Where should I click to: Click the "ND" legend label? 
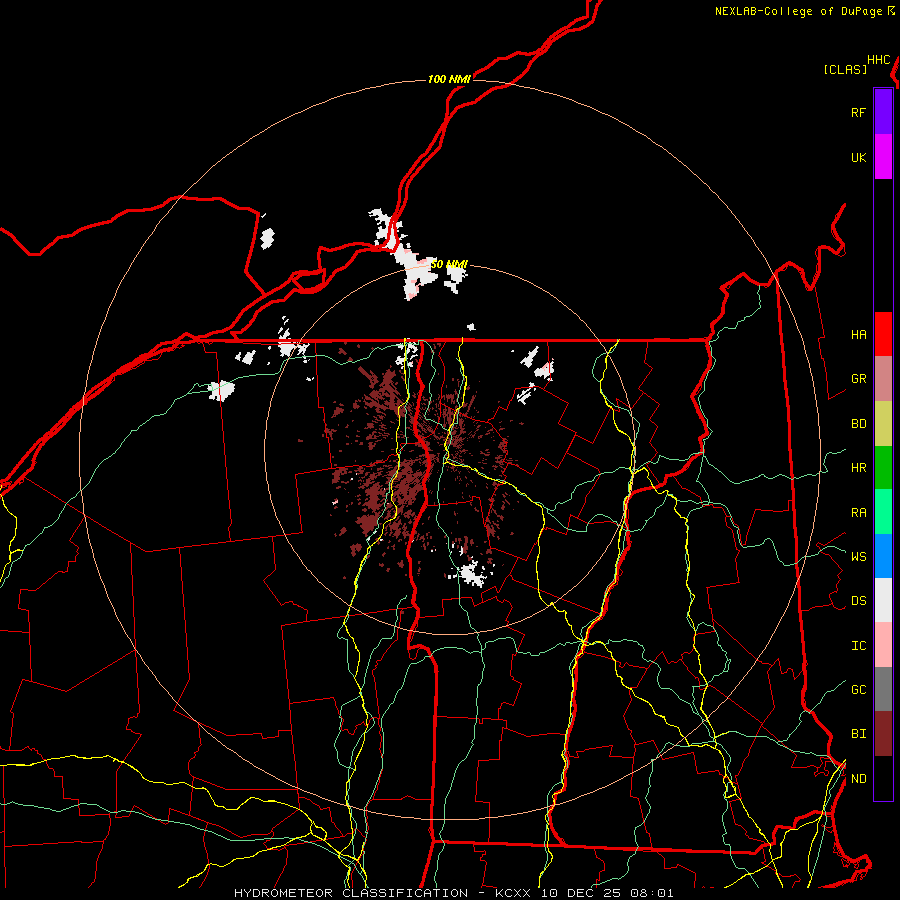point(858,779)
